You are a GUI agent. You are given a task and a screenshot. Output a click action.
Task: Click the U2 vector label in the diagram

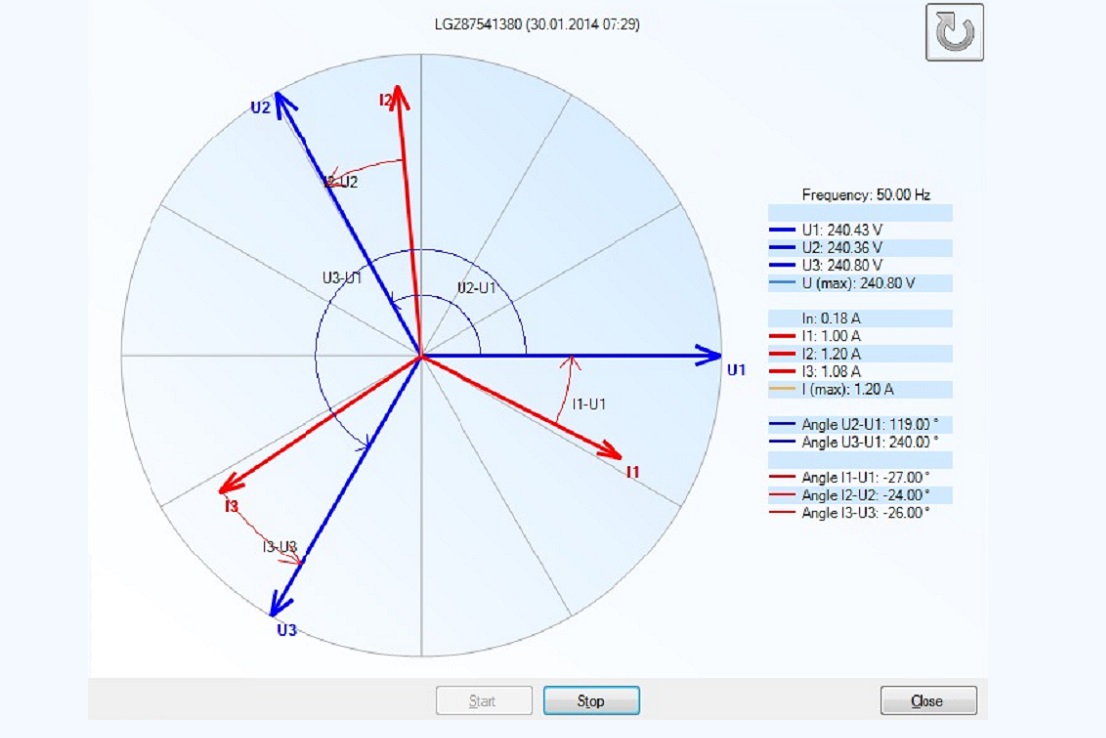tap(260, 107)
